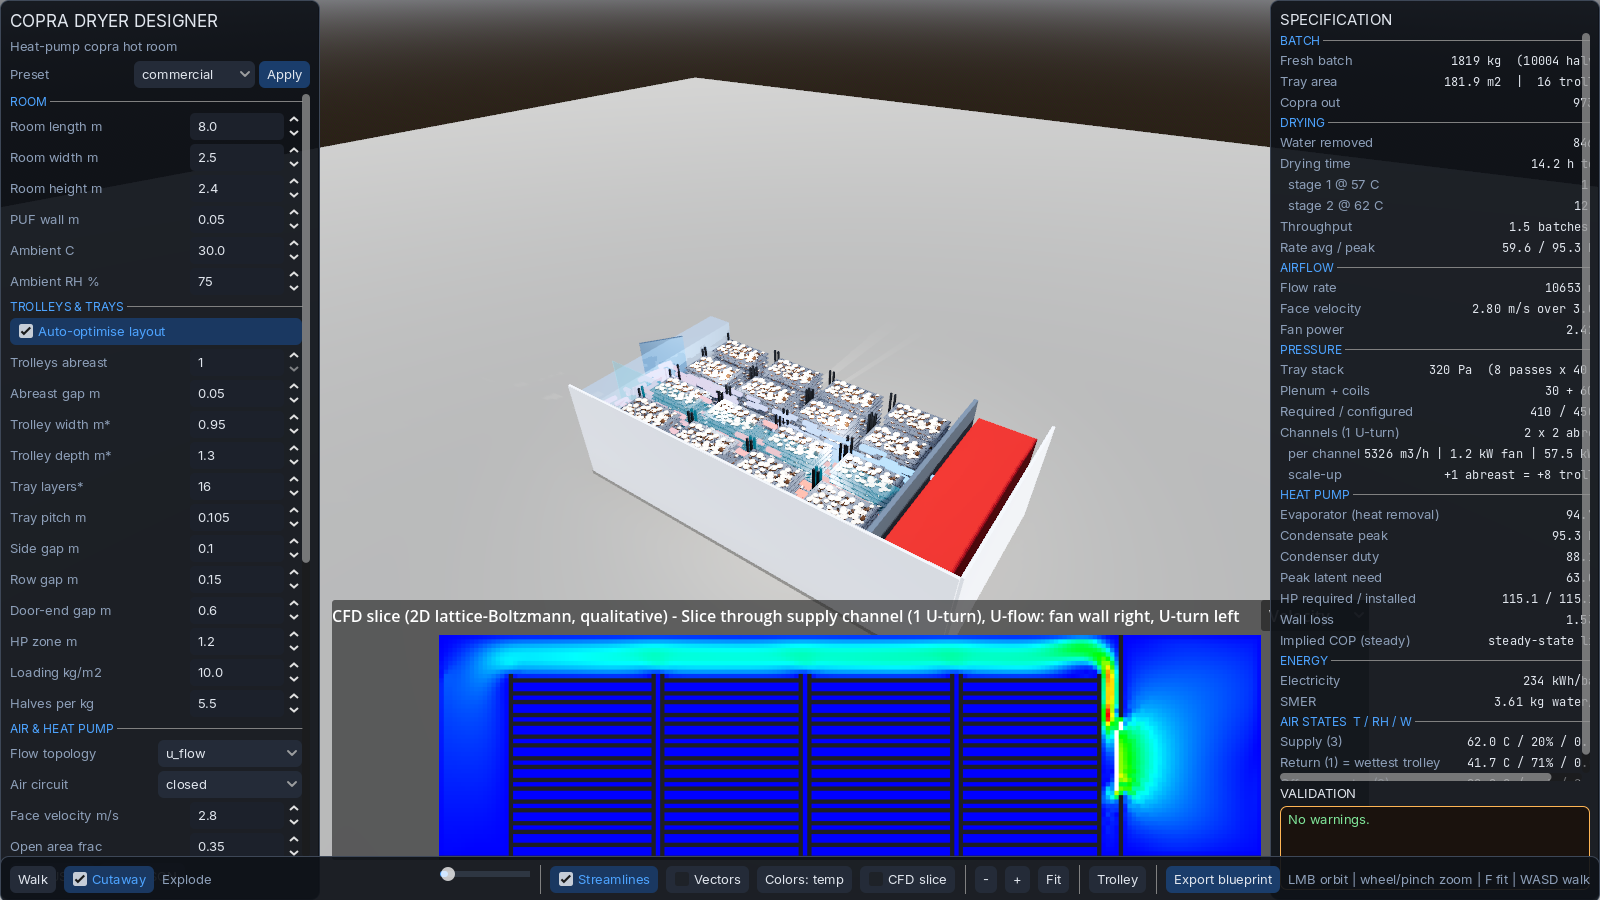Click the 'Face velocity' specification row
This screenshot has height=900, width=1600.
point(1434,309)
